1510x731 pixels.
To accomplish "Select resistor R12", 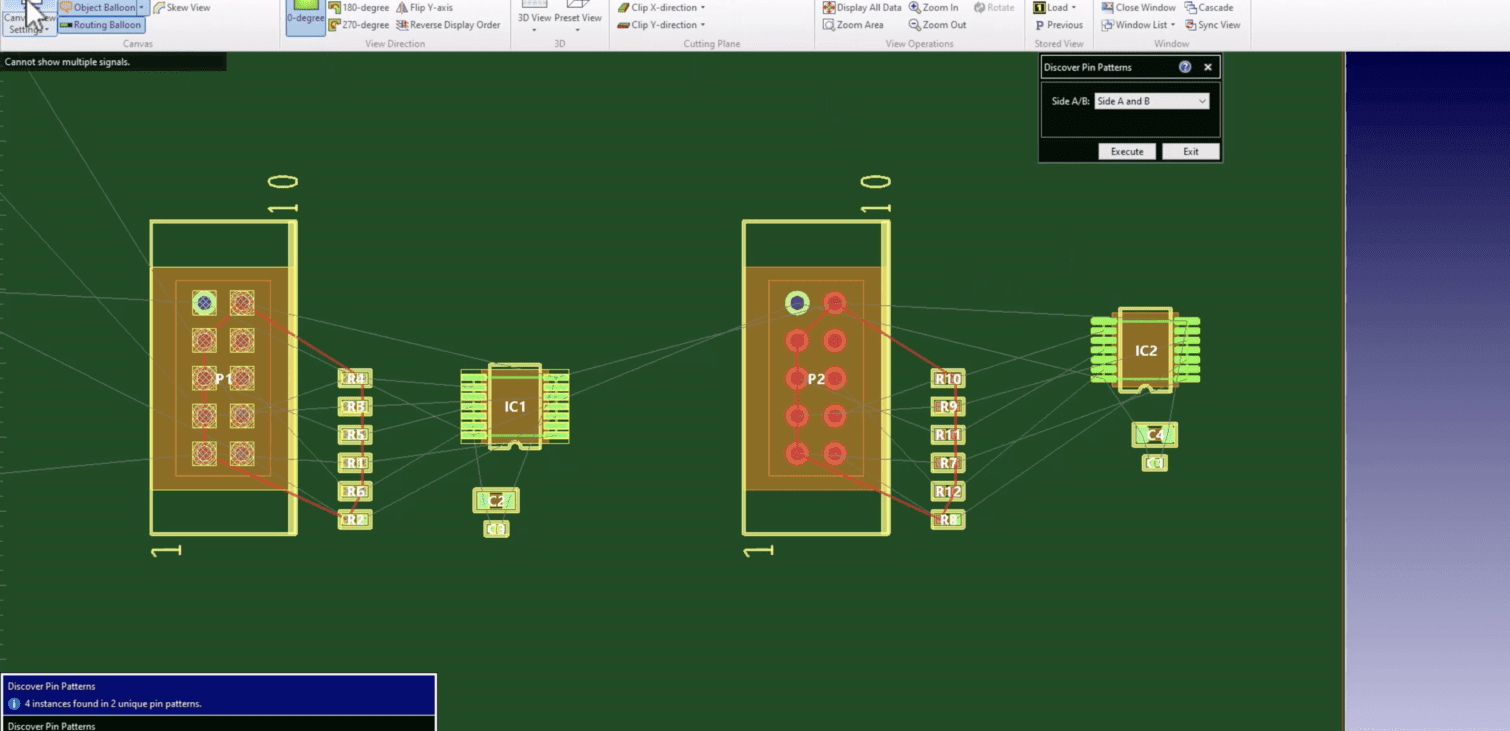I will tap(948, 491).
